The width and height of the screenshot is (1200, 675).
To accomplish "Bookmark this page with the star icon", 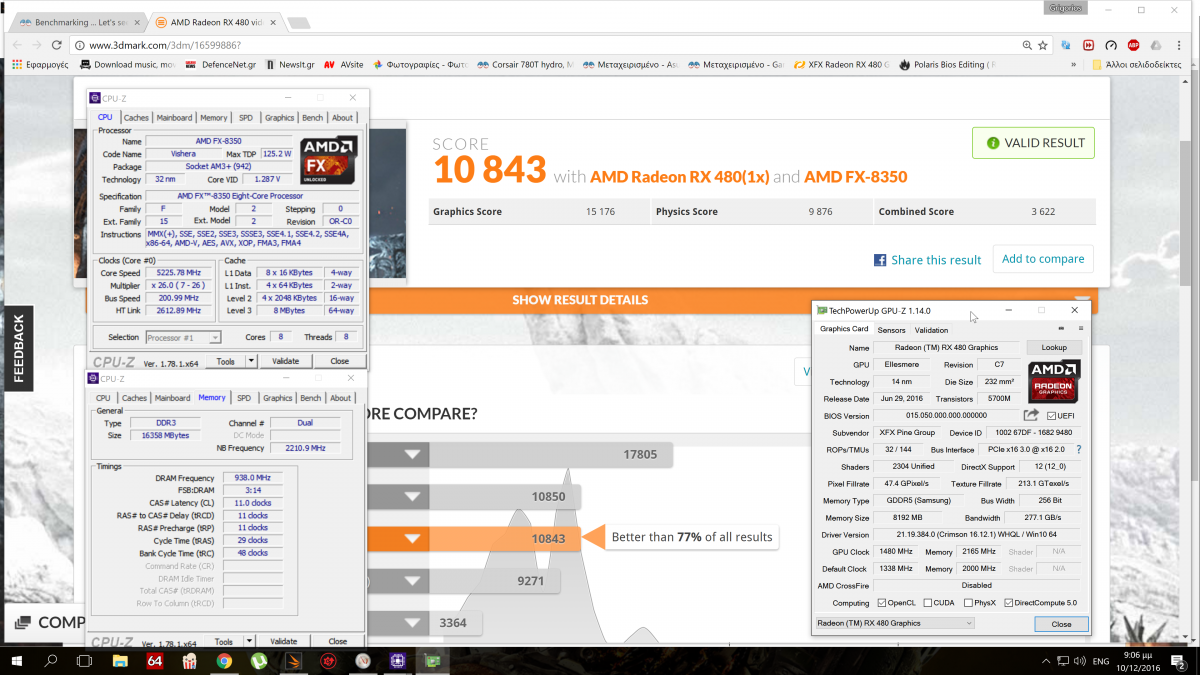I will click(1045, 45).
